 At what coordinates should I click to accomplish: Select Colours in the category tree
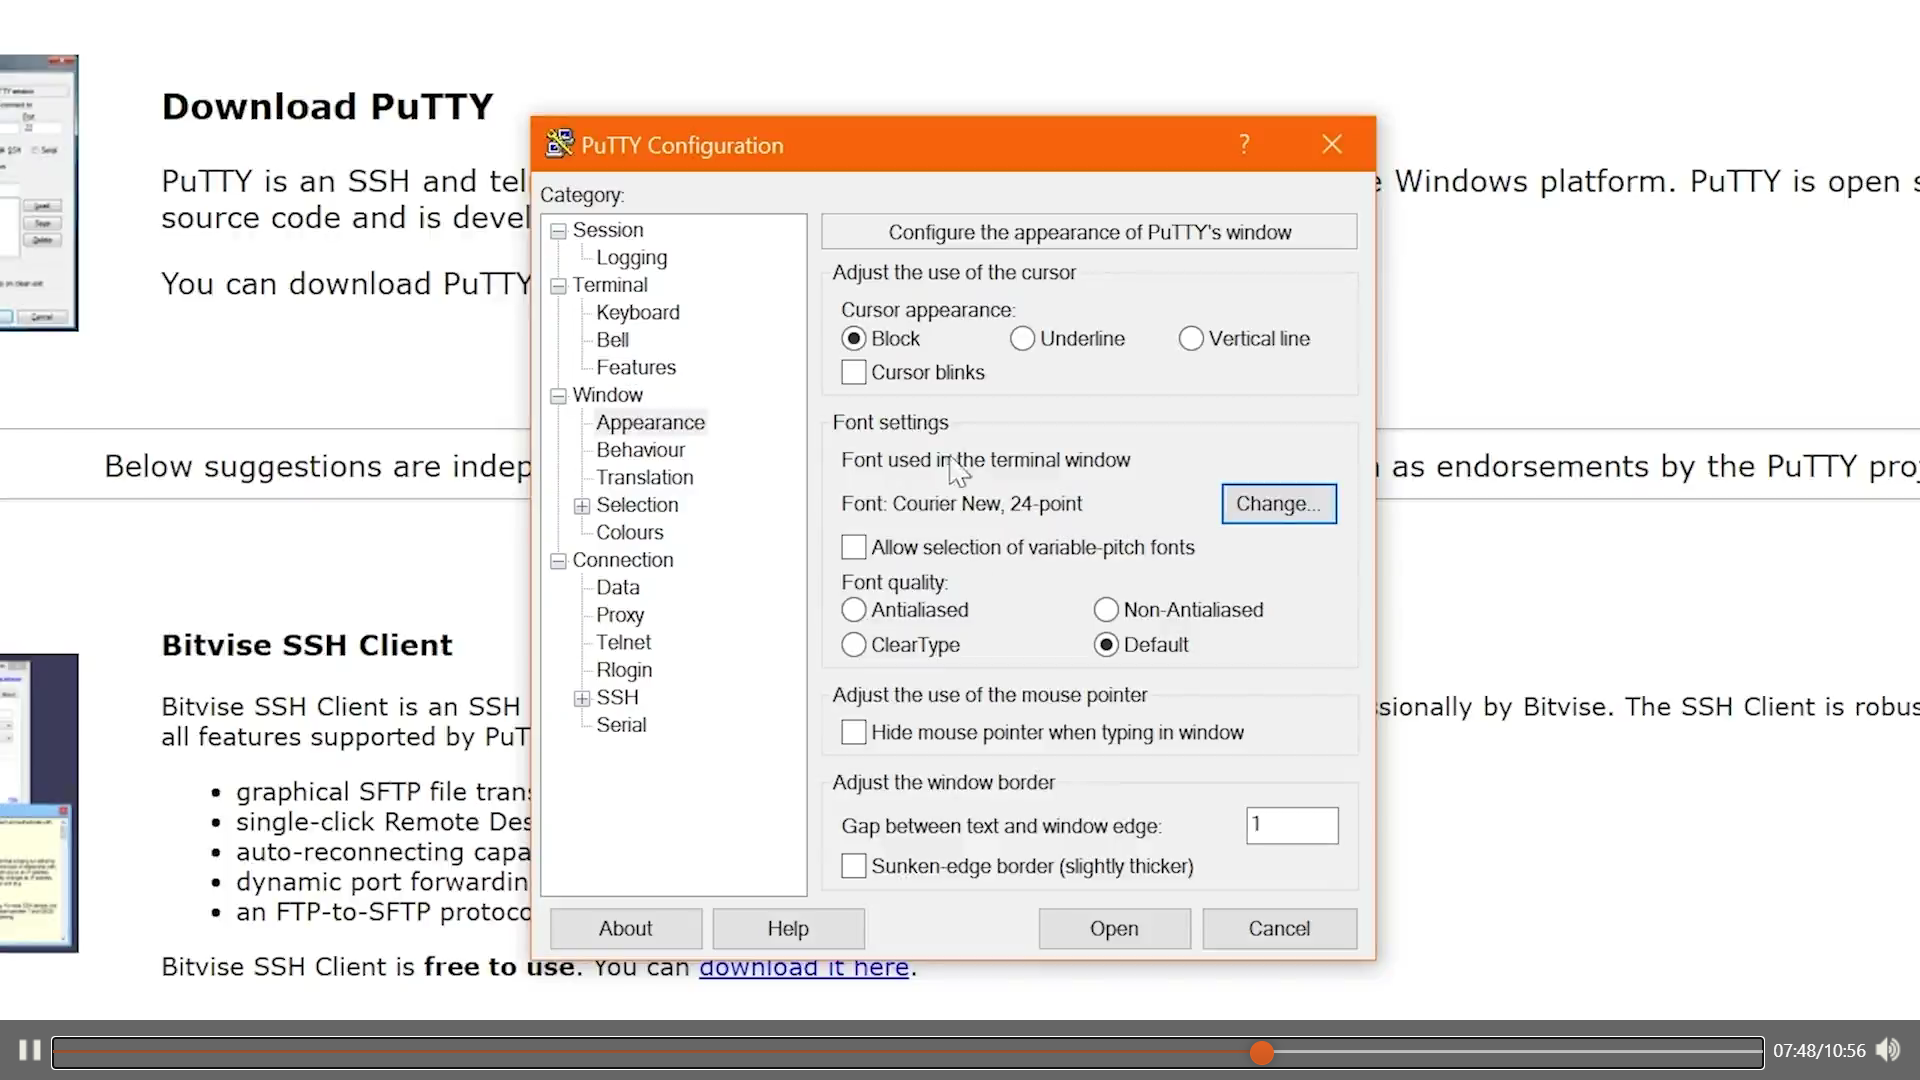629,533
